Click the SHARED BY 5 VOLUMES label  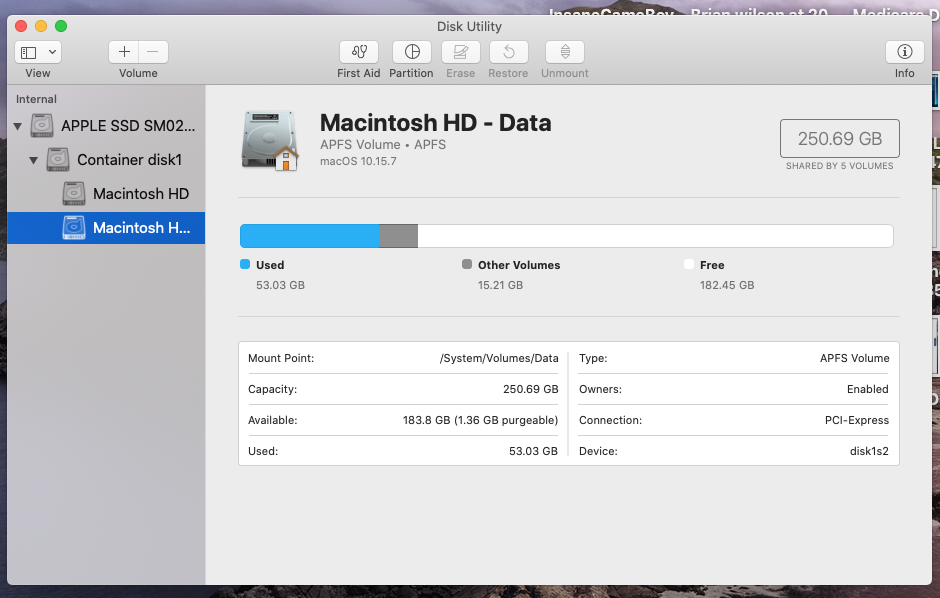839,166
